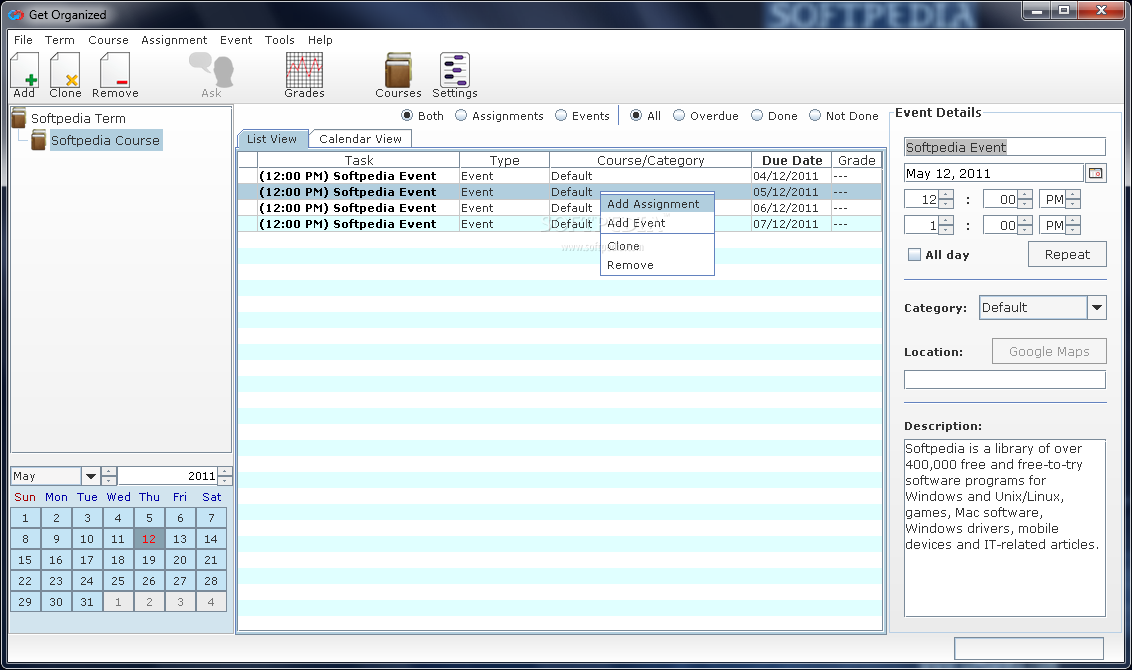The image size is (1132, 670).
Task: Select Softpedia Course in the tree
Action: [105, 140]
